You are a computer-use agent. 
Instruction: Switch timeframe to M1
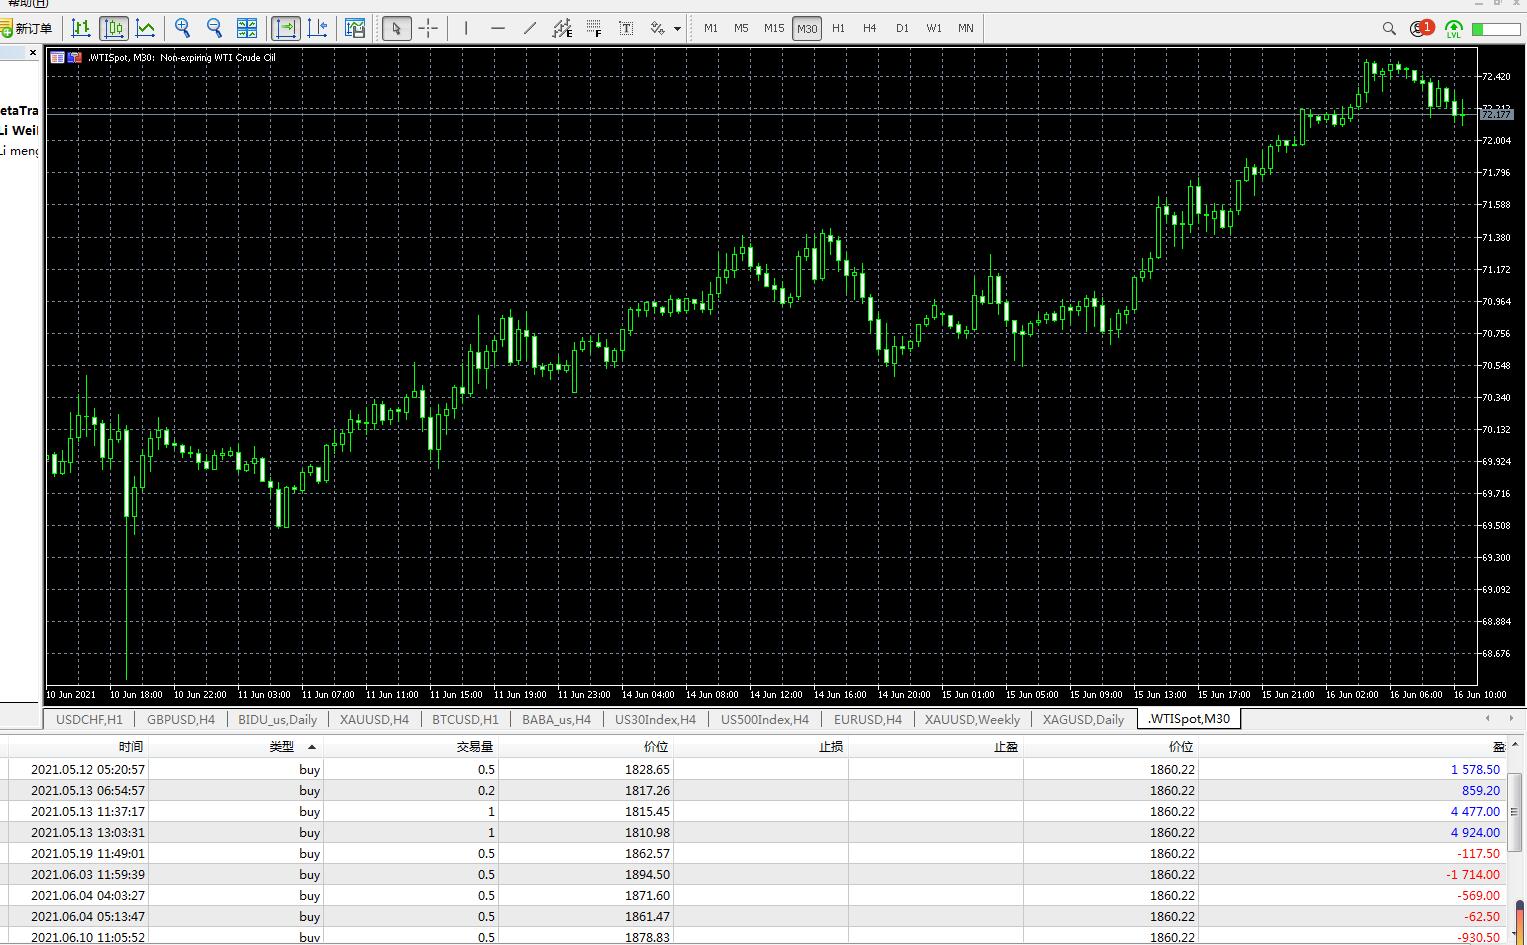pyautogui.click(x=711, y=28)
